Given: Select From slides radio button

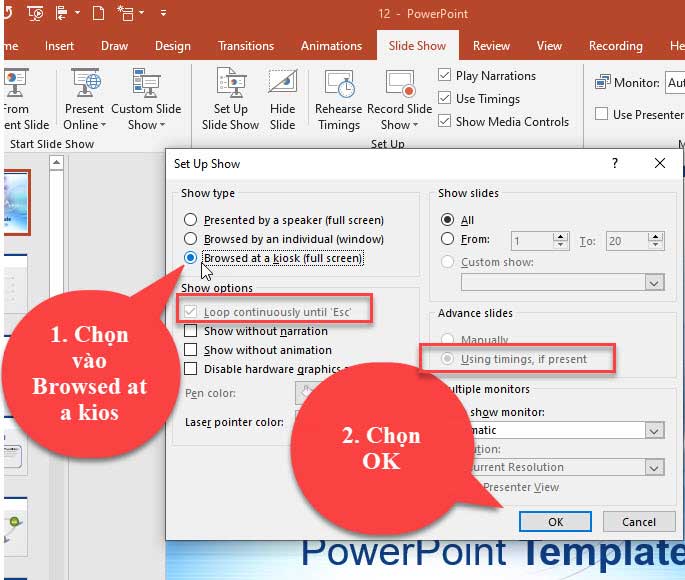Looking at the screenshot, I should click(447, 238).
